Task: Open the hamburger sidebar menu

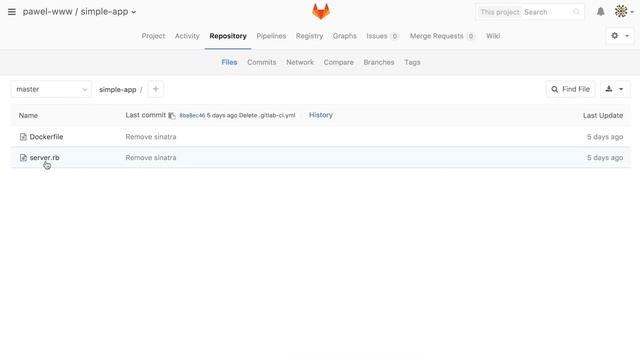Action: tap(12, 12)
